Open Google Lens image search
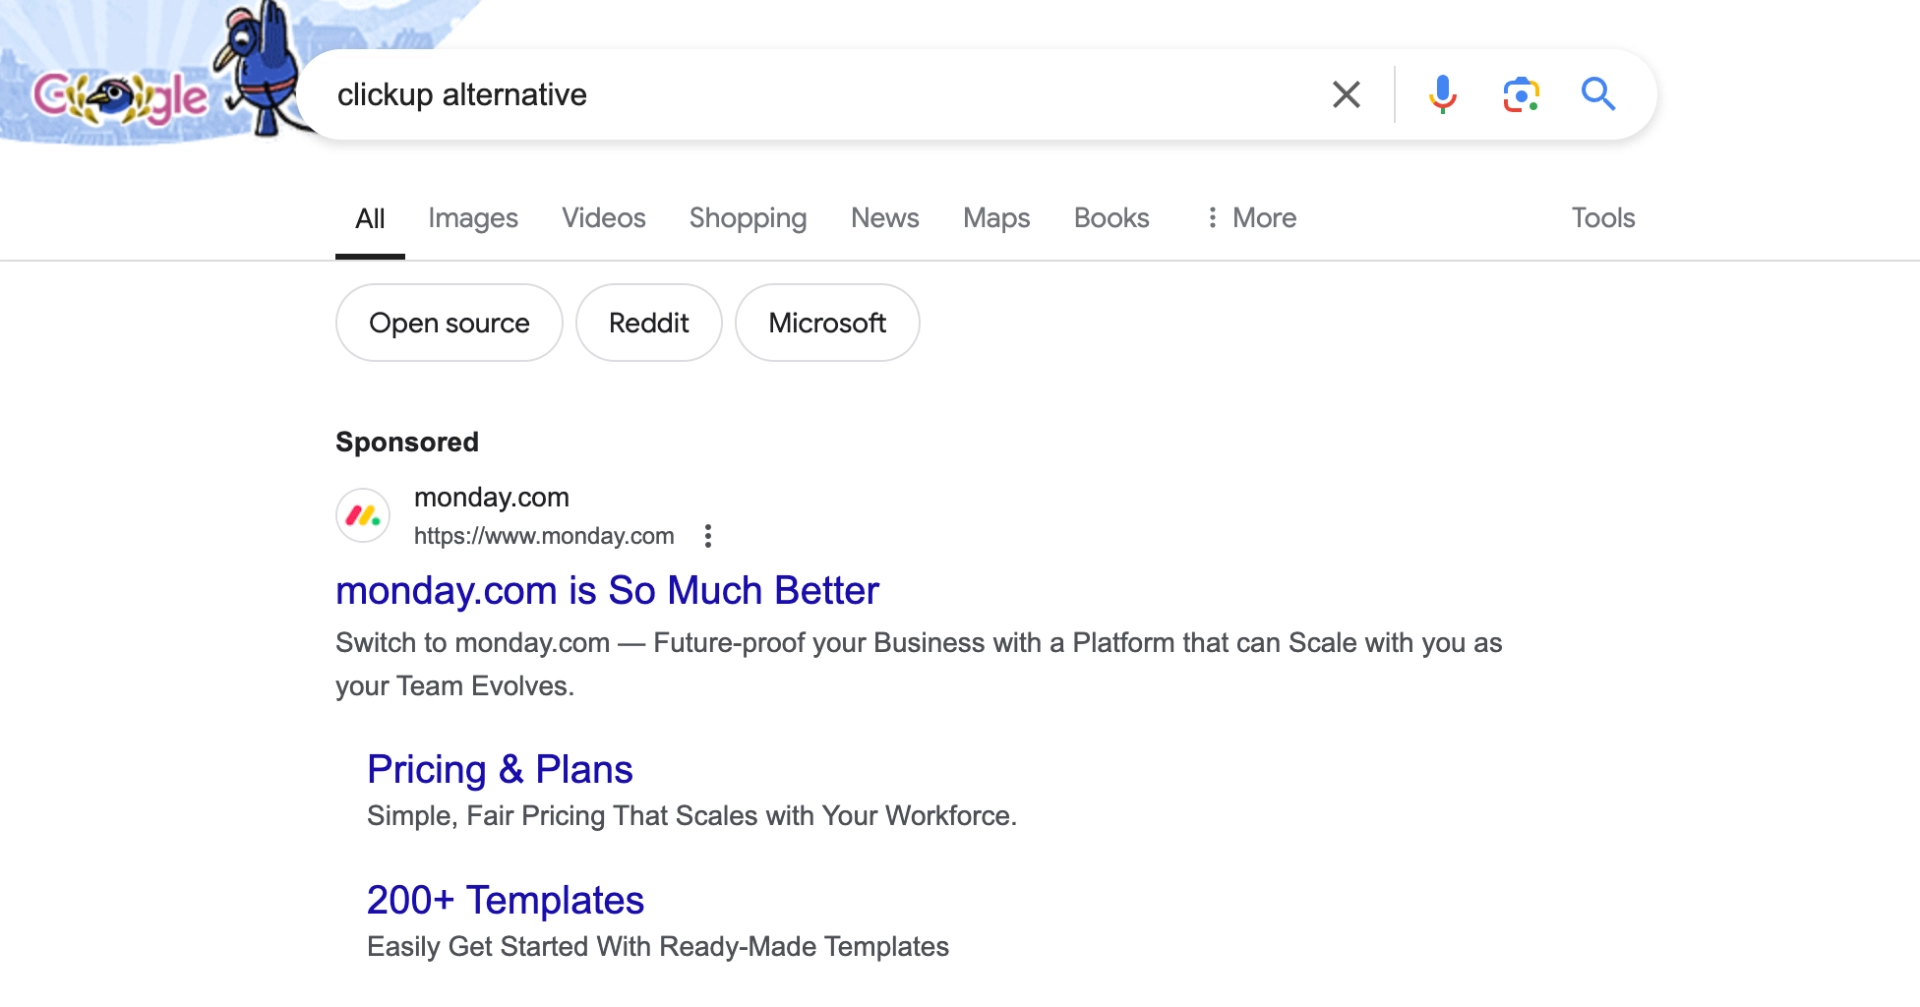1920x1007 pixels. click(1520, 95)
